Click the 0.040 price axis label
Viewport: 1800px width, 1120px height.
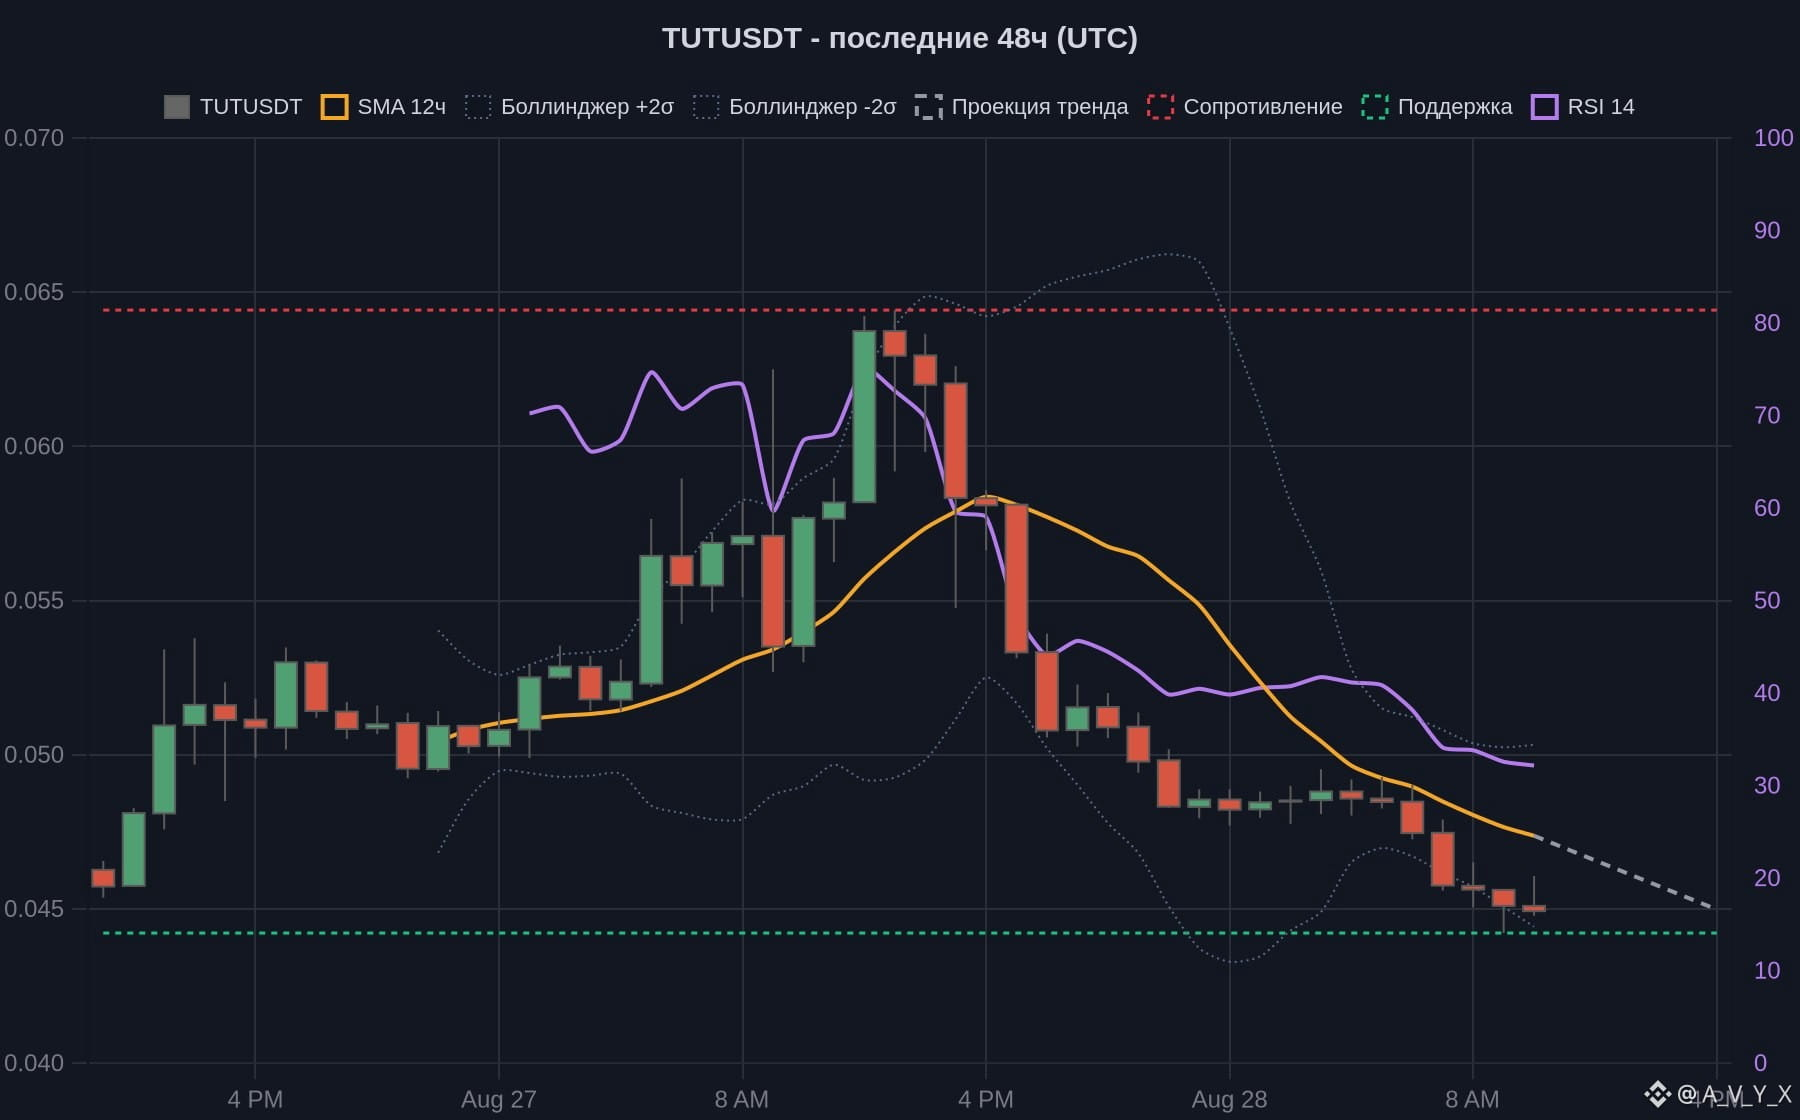coord(34,1063)
